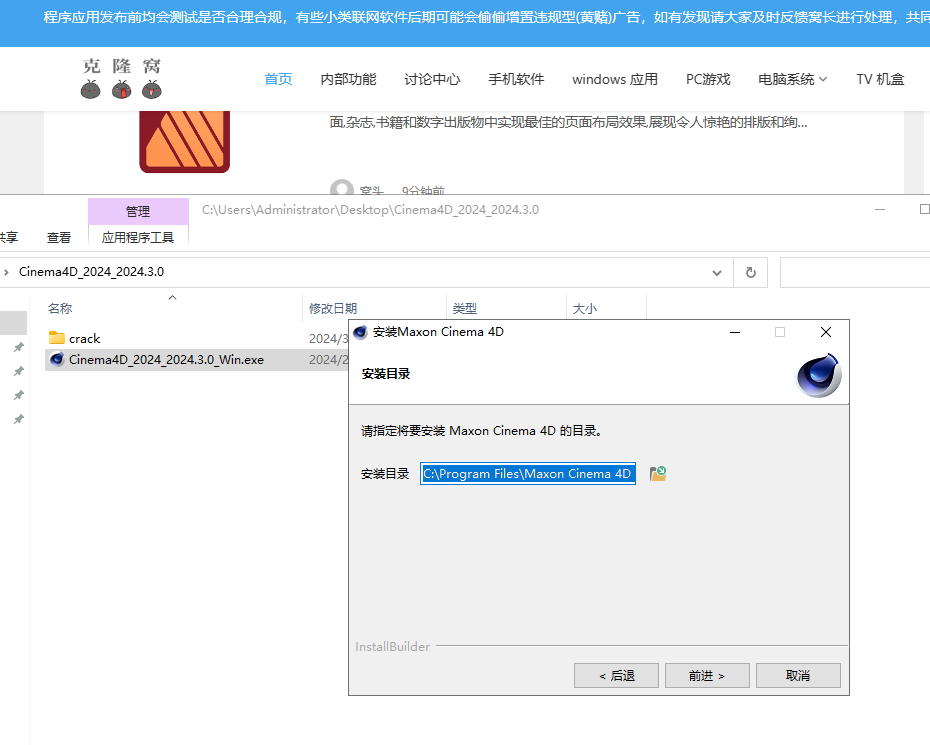Open the orange Affinity Publisher article thumbnail
This screenshot has width=930, height=745.
[184, 142]
